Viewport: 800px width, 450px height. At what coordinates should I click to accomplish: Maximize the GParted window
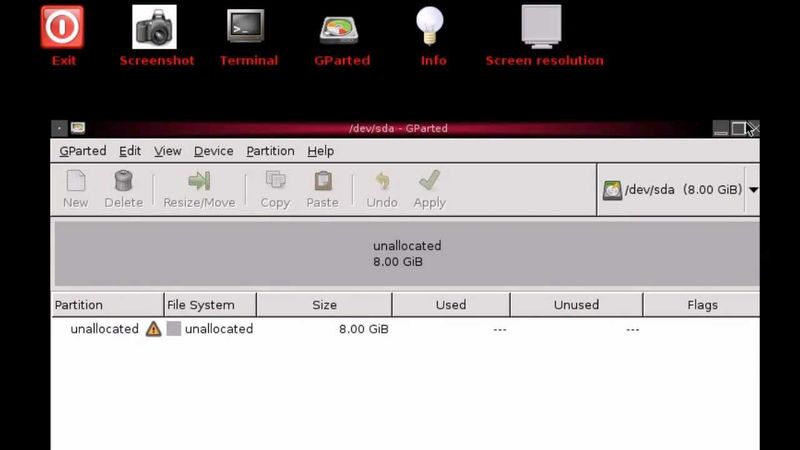click(738, 128)
